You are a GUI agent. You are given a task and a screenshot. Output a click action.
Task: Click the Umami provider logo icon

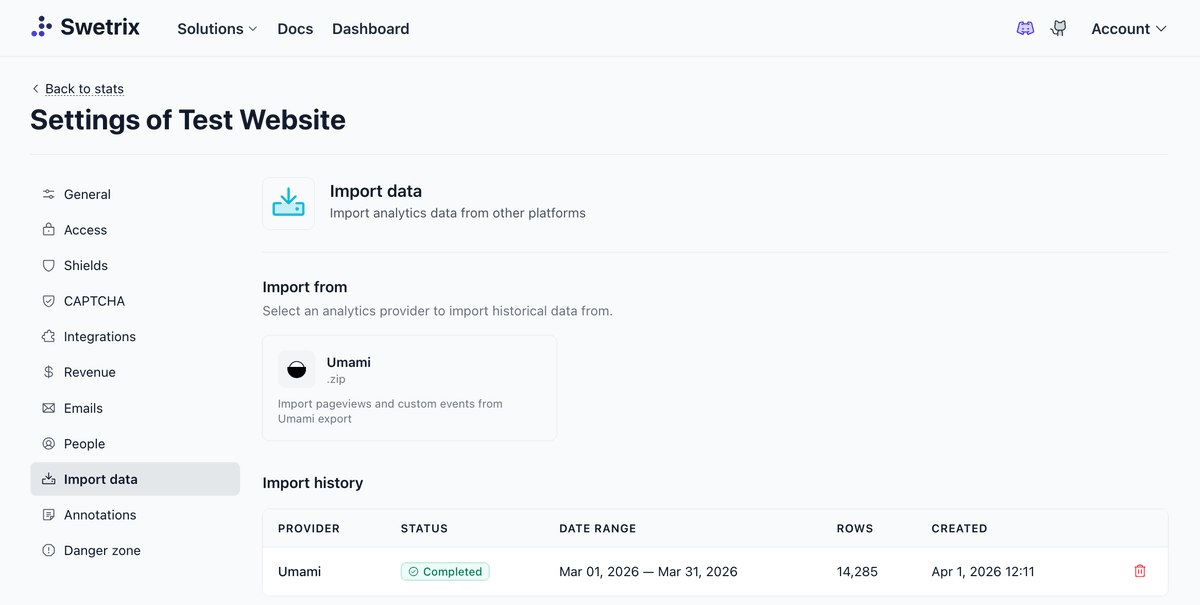pos(296,370)
